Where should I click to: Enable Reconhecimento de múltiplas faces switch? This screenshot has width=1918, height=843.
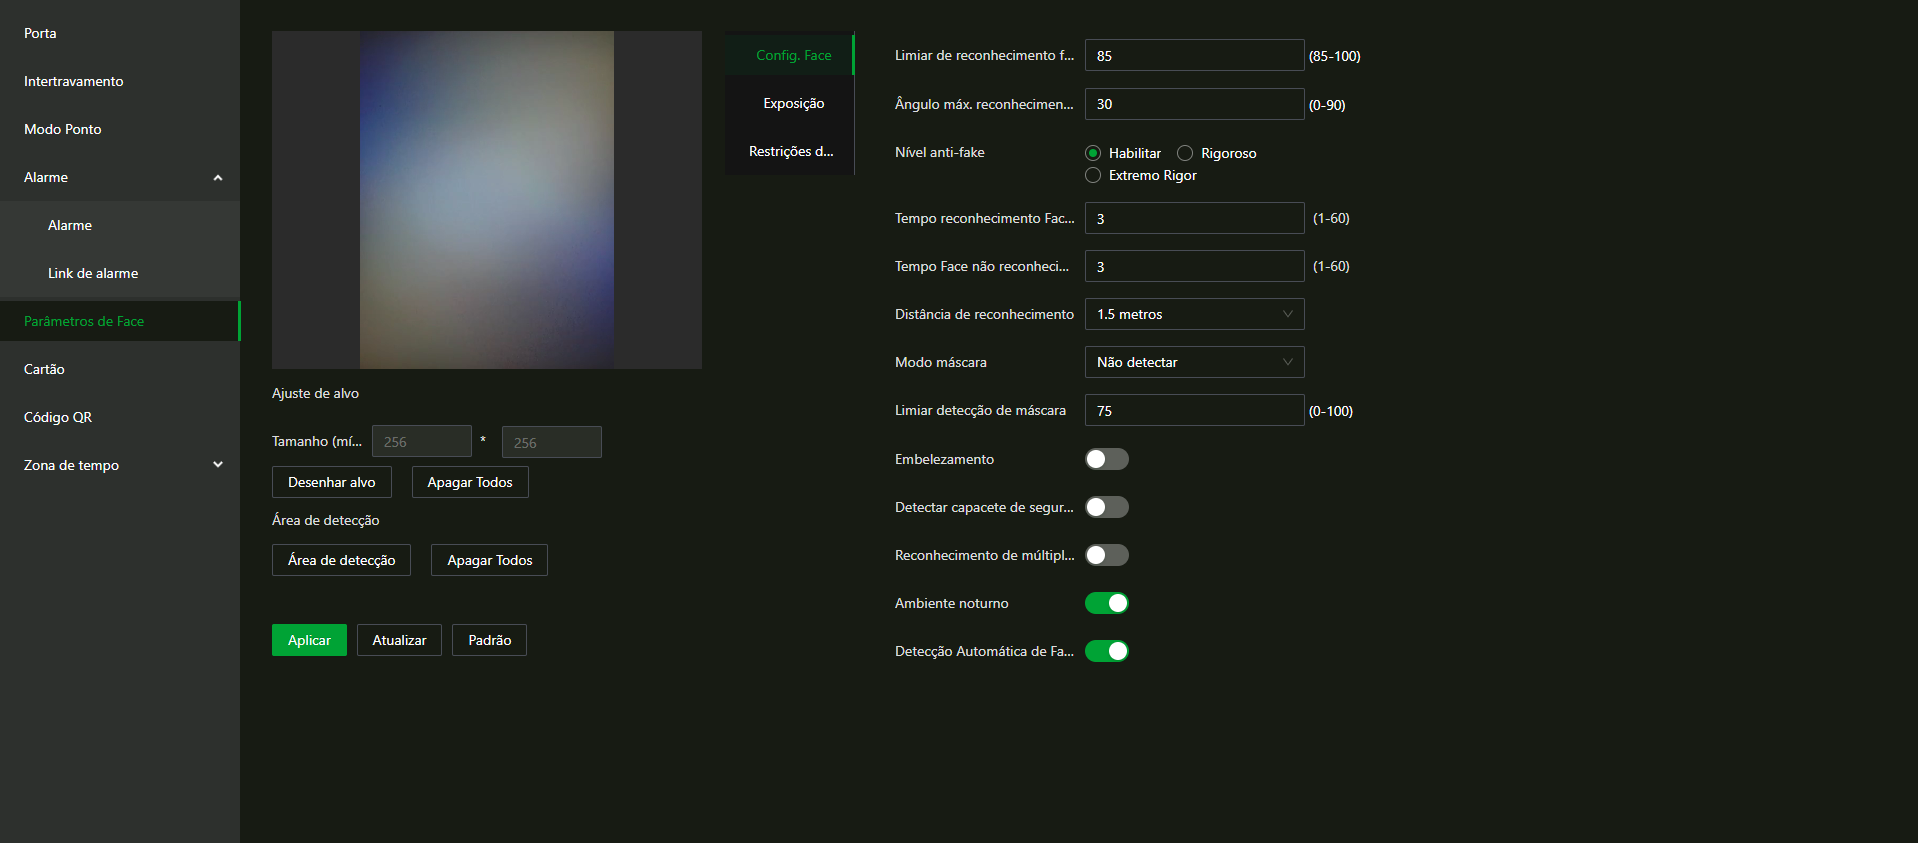pos(1107,555)
